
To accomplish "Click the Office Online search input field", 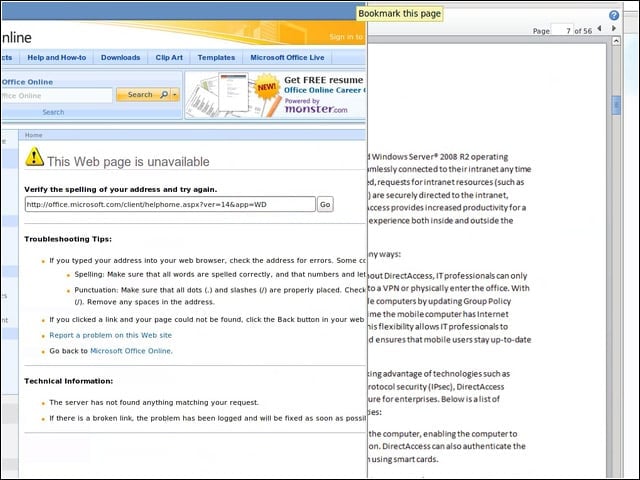I will point(56,96).
